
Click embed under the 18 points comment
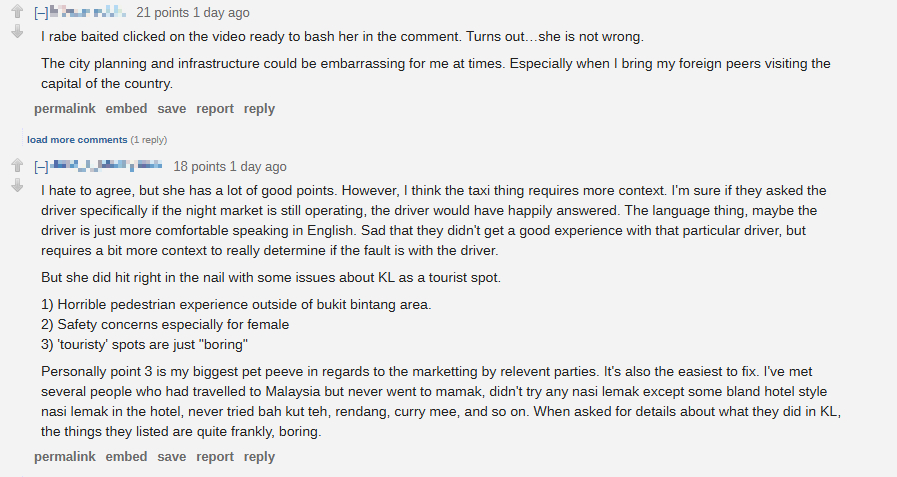click(126, 456)
